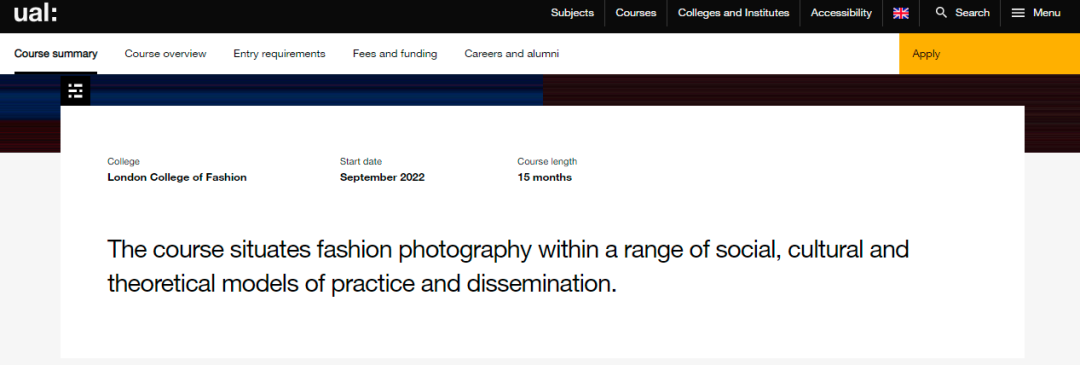This screenshot has width=1080, height=365.
Task: Open the Courses navigation item
Action: pyautogui.click(x=636, y=12)
